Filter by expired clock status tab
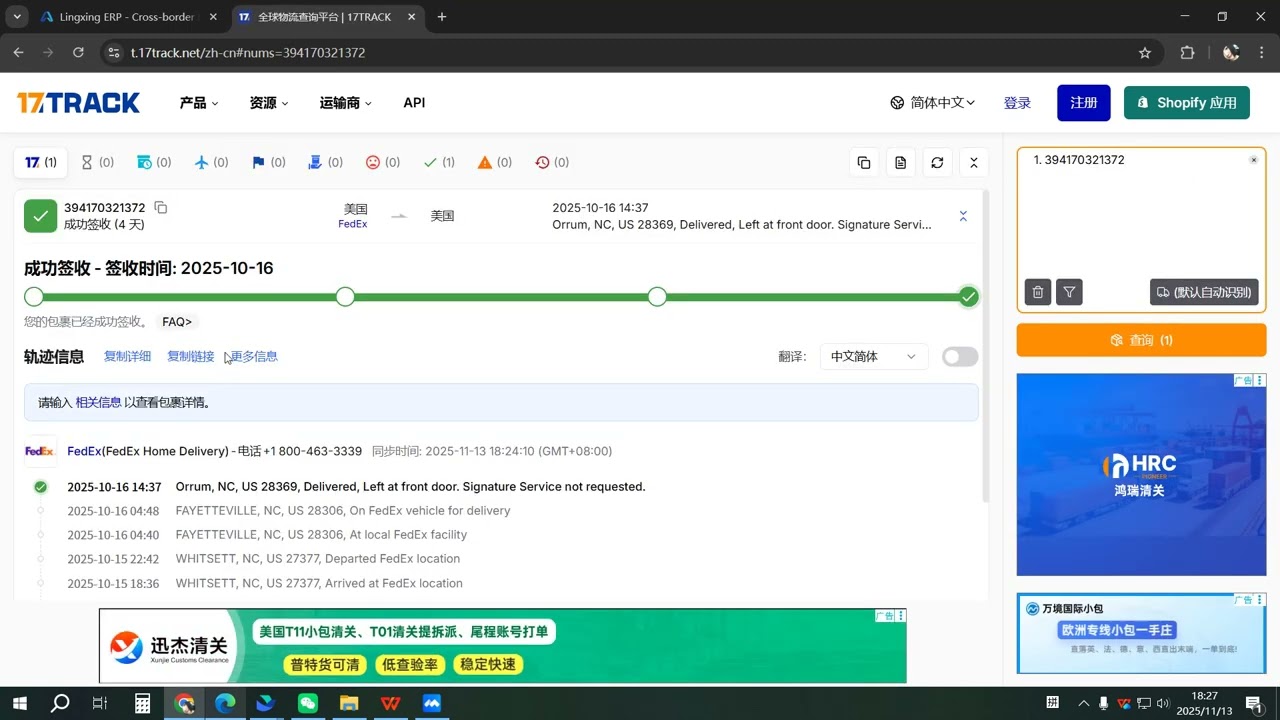 552,162
